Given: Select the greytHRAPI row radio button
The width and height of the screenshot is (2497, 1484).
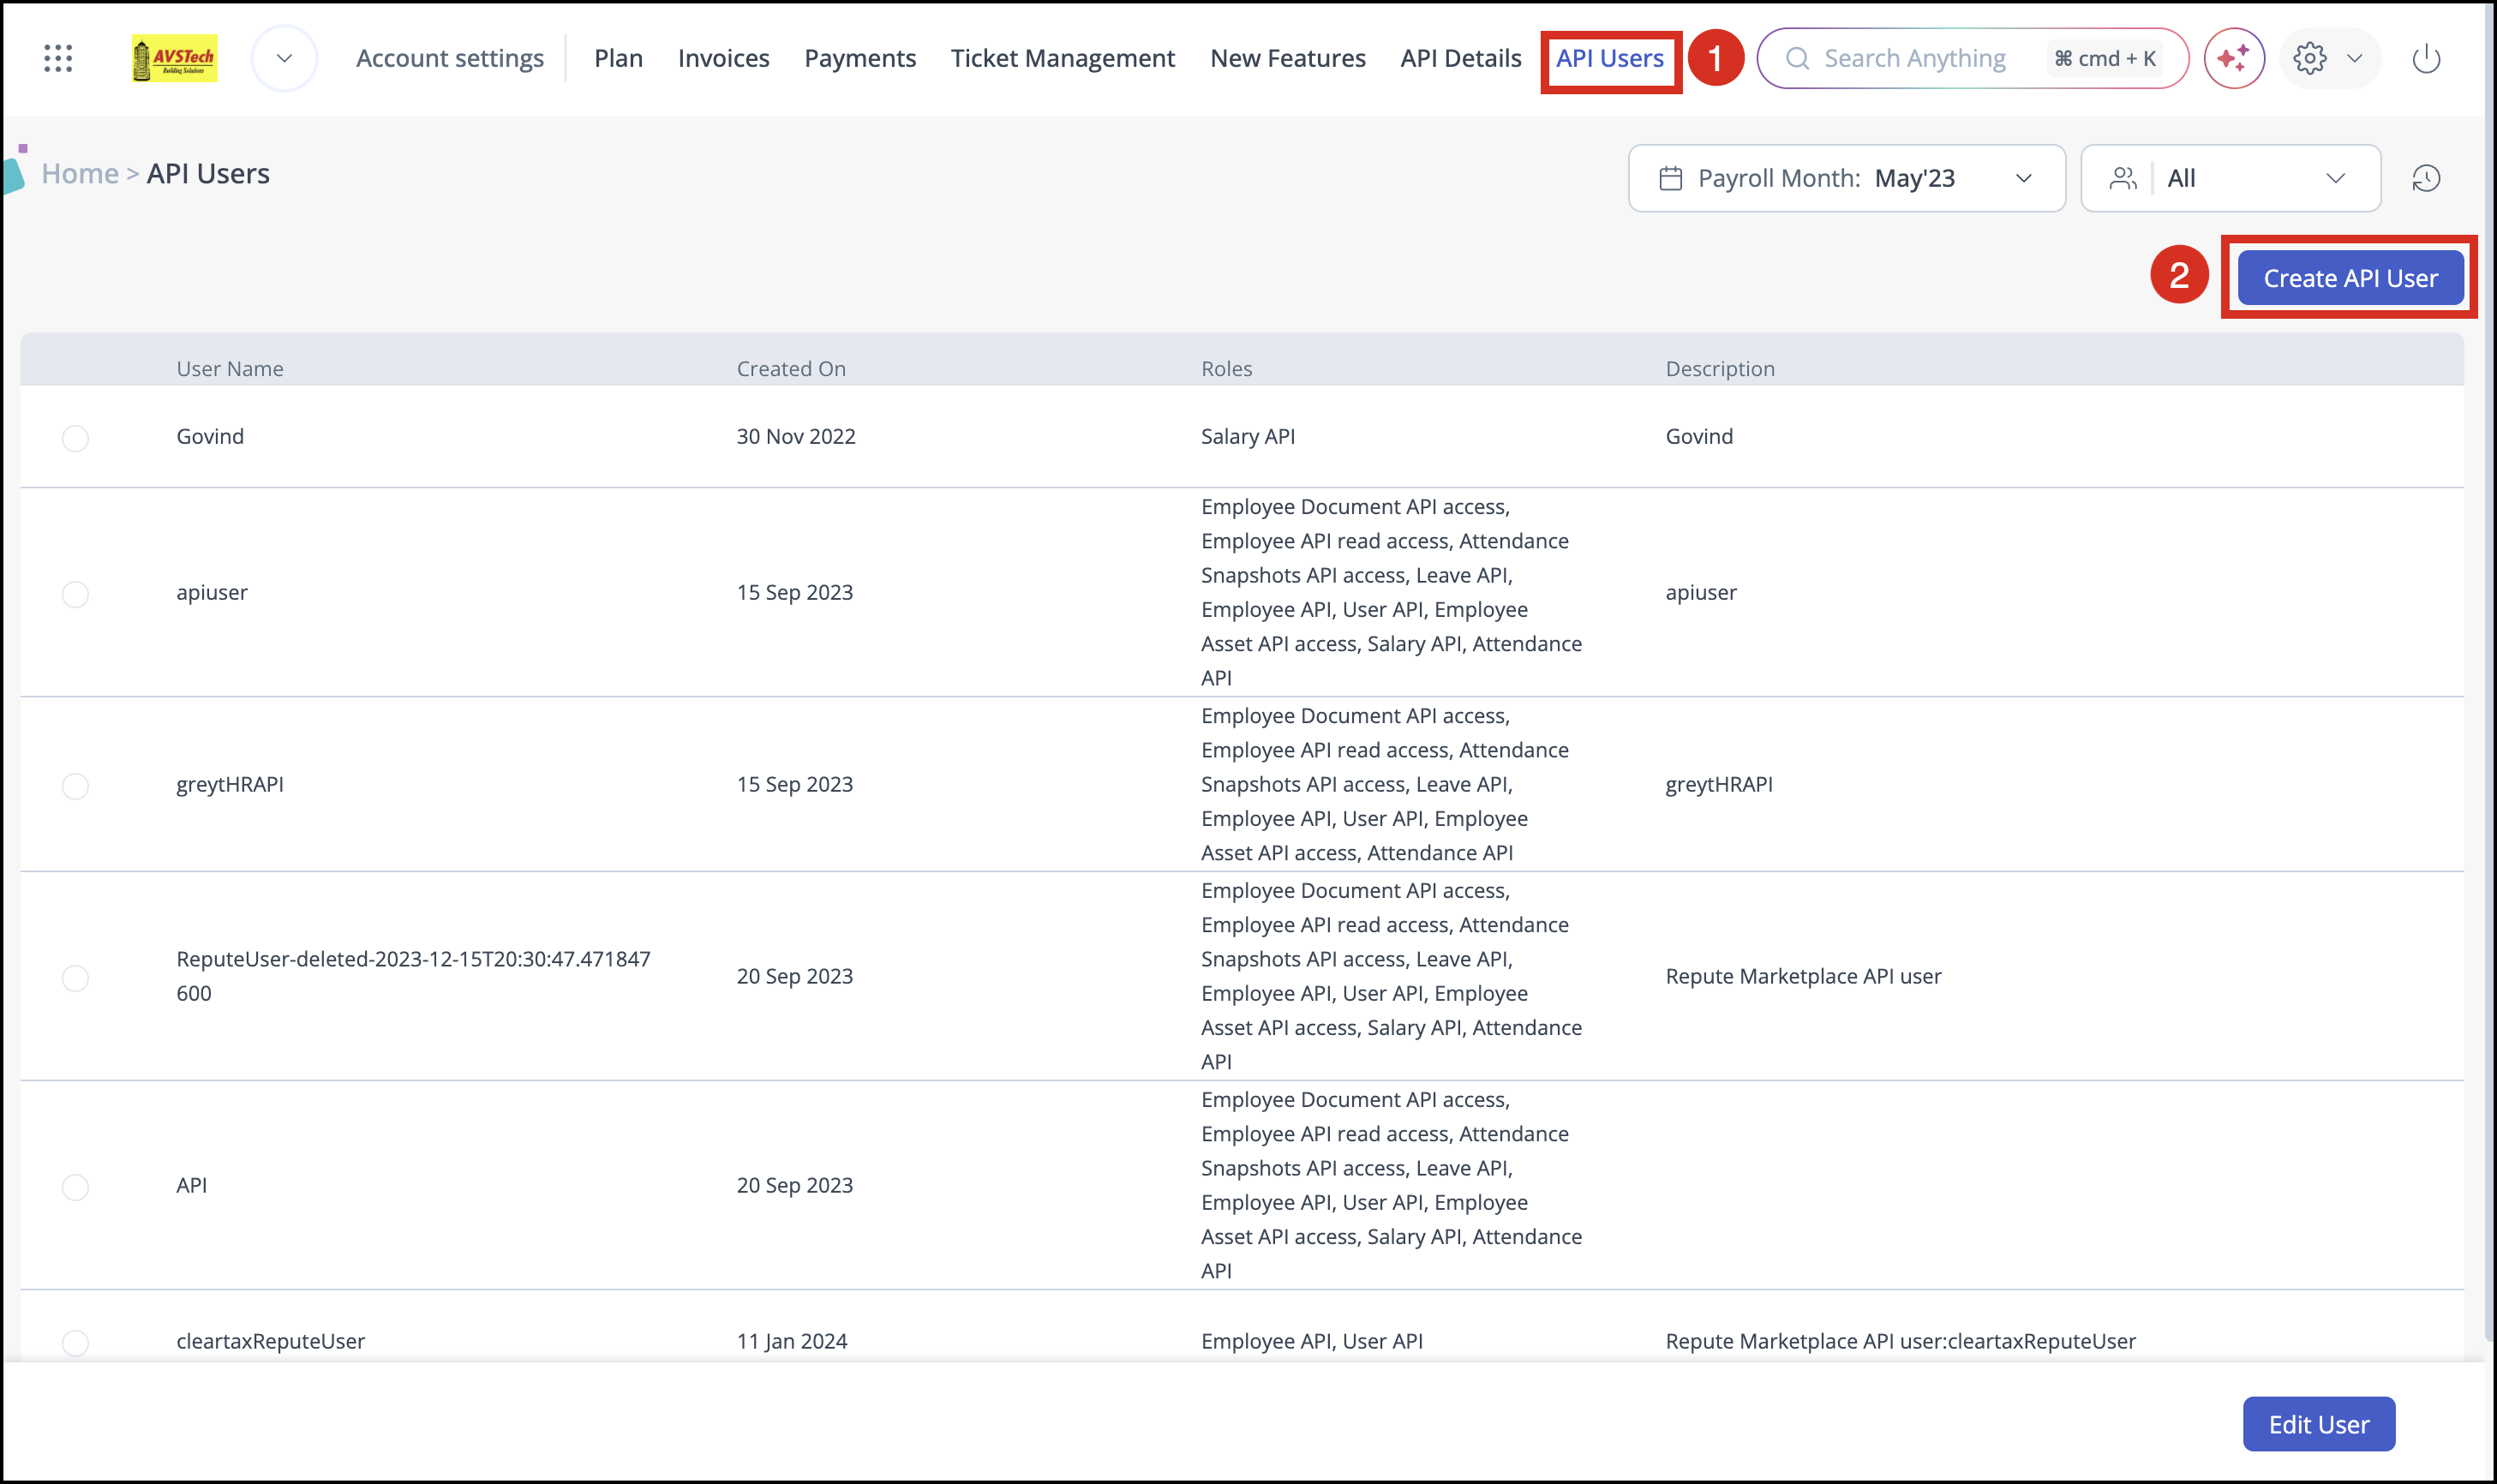Looking at the screenshot, I should click(x=75, y=786).
